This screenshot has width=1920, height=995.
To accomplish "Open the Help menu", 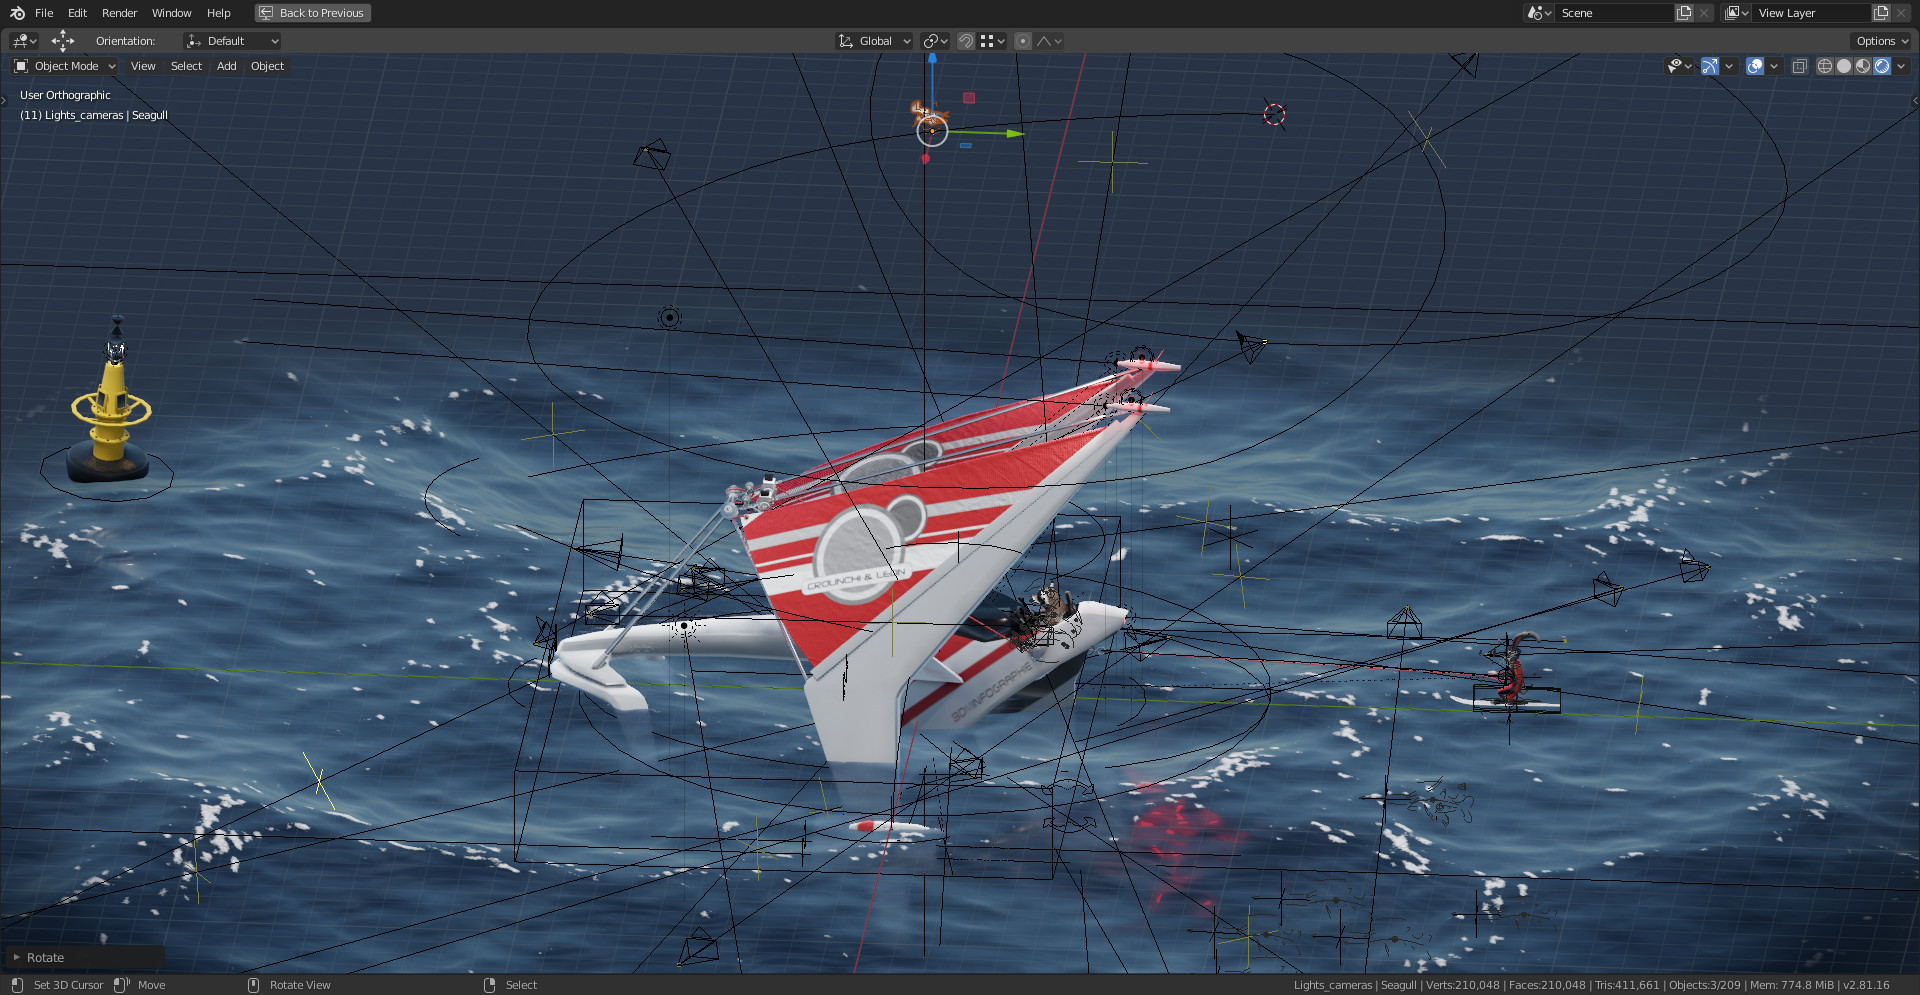I will click(x=218, y=13).
